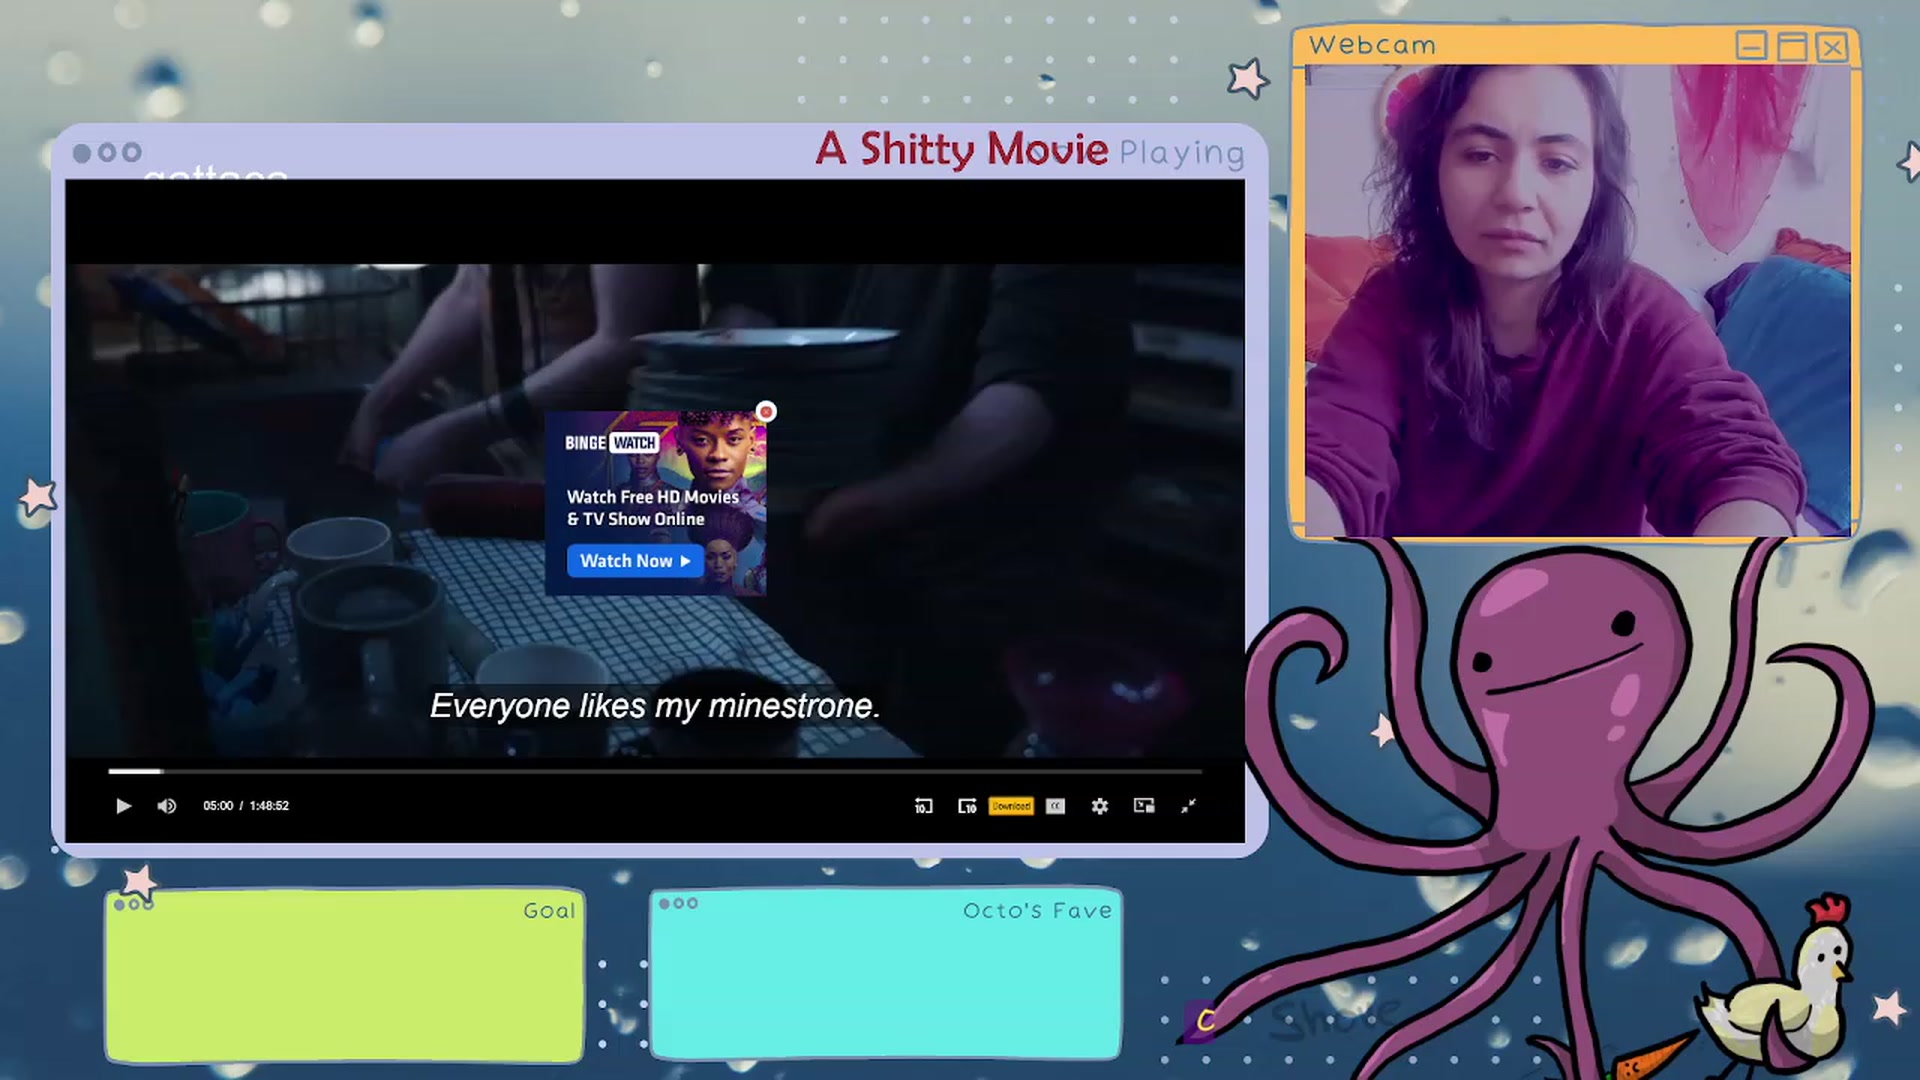Viewport: 1920px width, 1080px height.
Task: Click the Octo's Fave panel
Action: (886, 973)
